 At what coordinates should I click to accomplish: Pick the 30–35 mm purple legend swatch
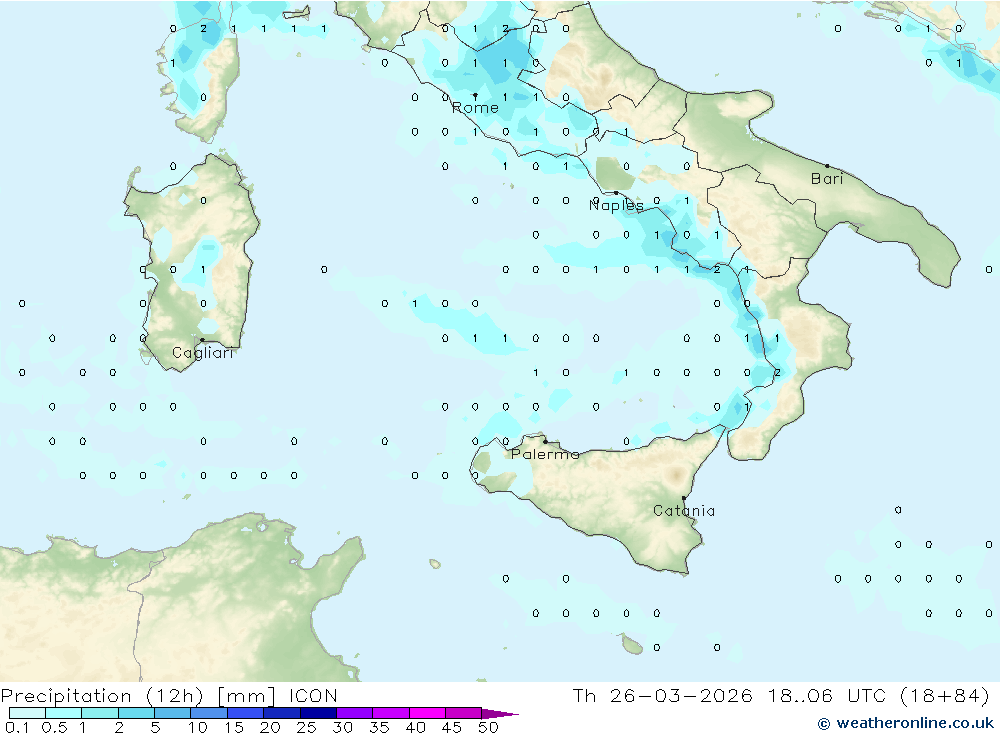(x=354, y=713)
